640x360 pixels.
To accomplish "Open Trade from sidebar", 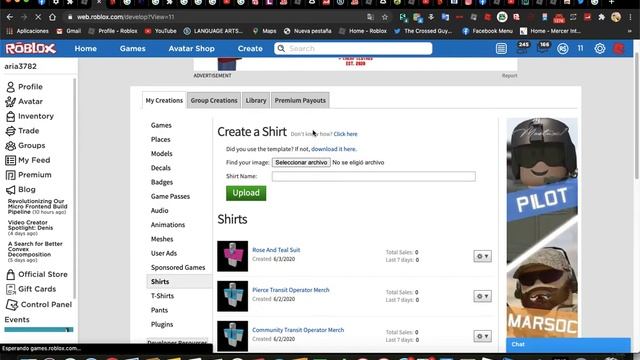I will pyautogui.click(x=23, y=131).
